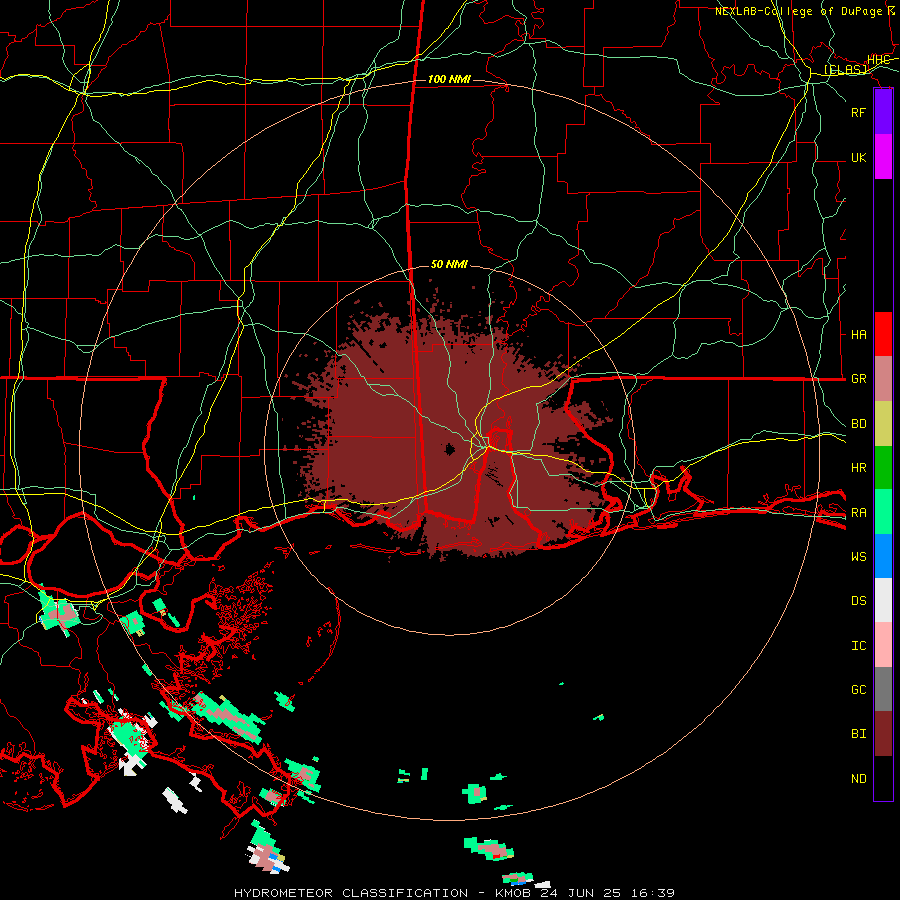Click the BD legend label
Viewport: 900px width, 900px height.
tap(859, 424)
